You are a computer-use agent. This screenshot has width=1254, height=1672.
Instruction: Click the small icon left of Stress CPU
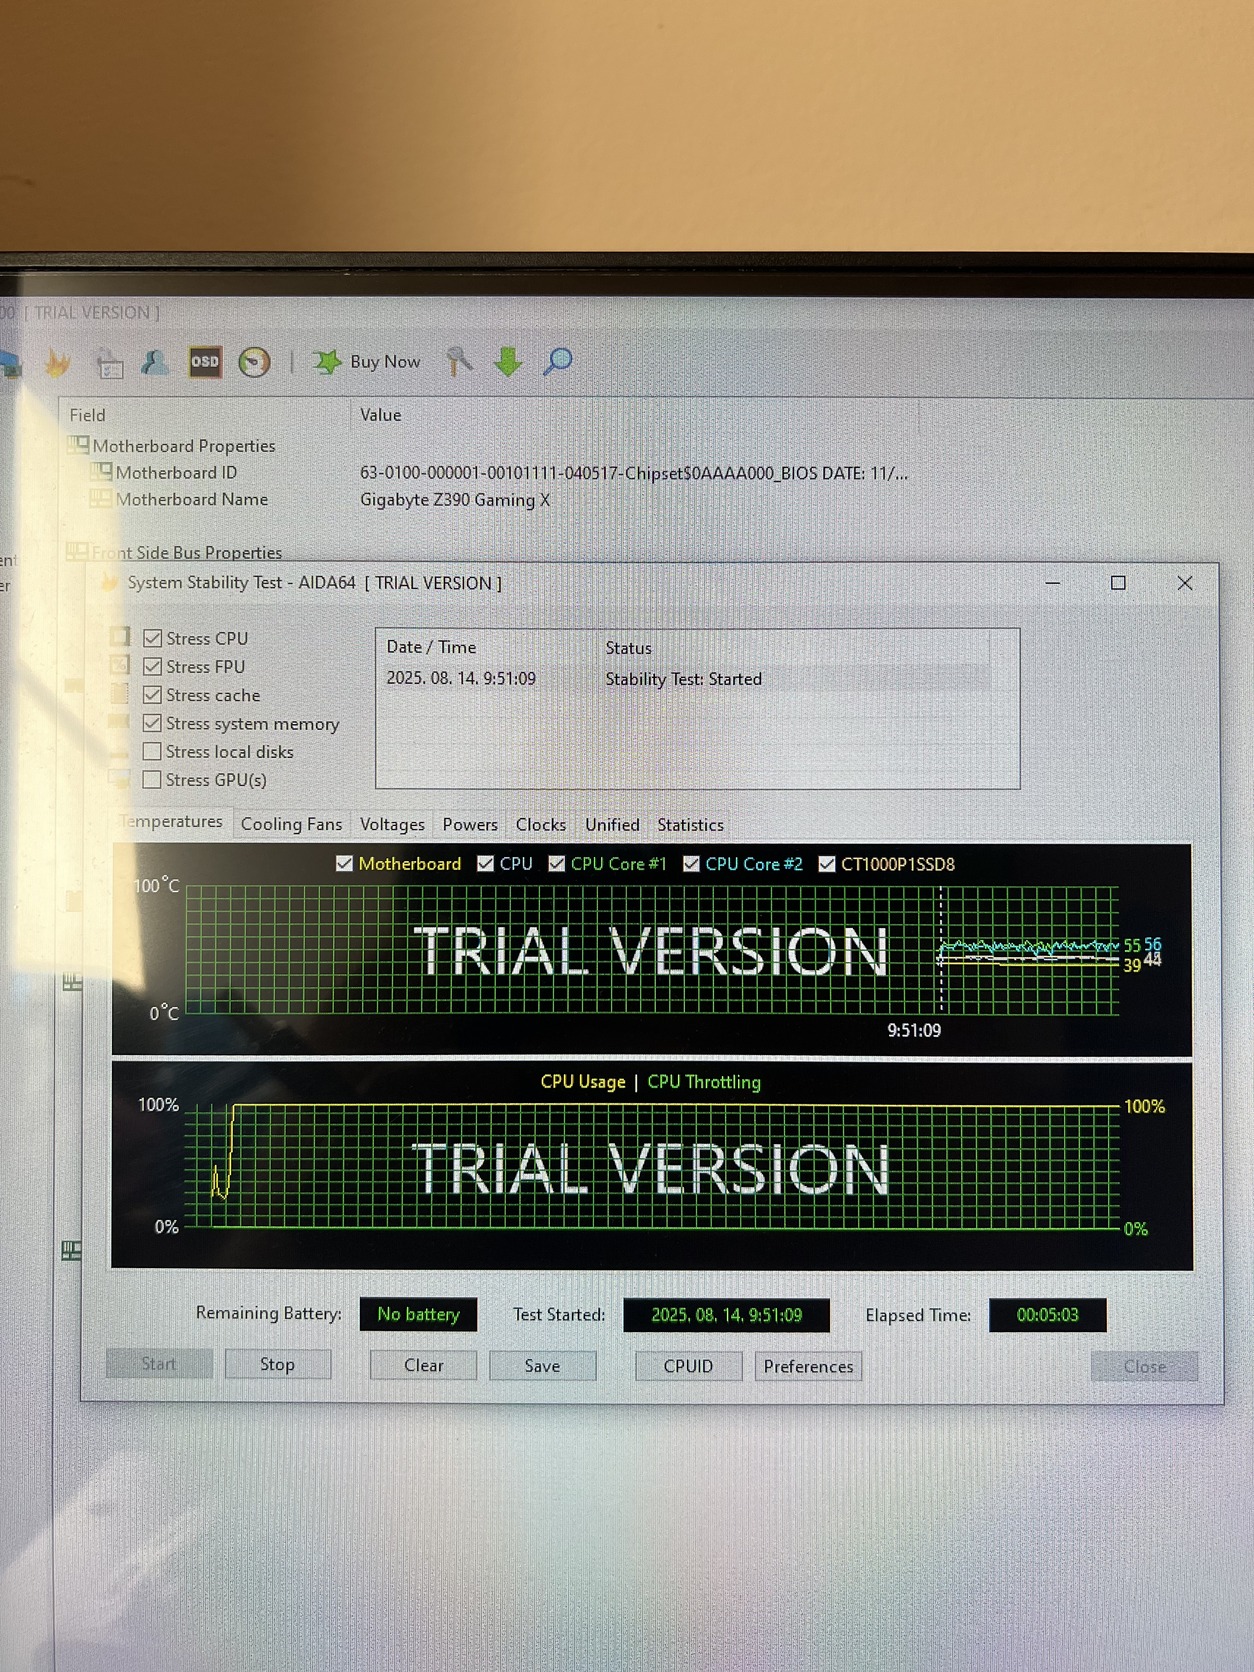120,637
